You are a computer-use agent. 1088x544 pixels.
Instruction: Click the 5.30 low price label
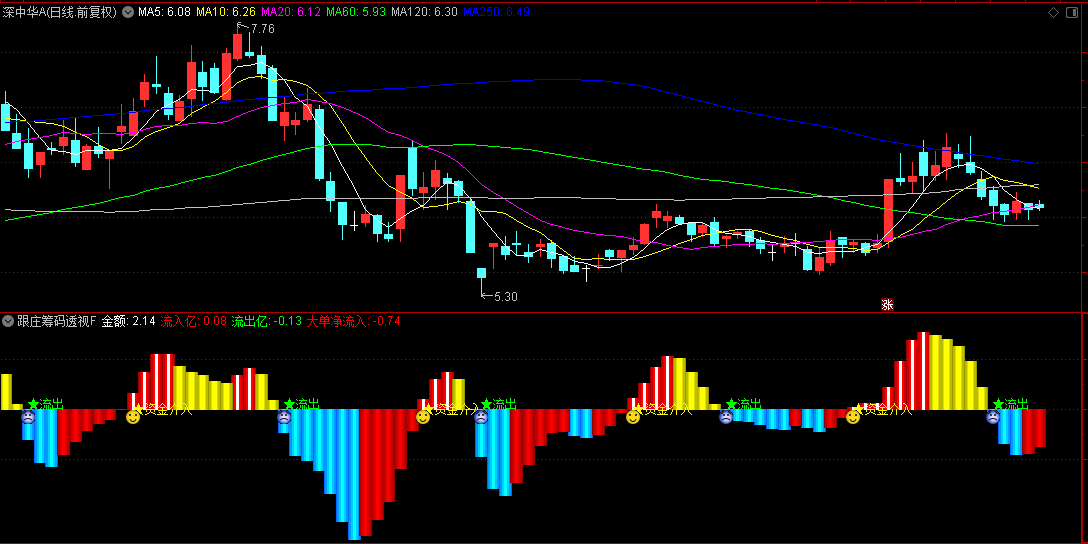click(x=506, y=296)
